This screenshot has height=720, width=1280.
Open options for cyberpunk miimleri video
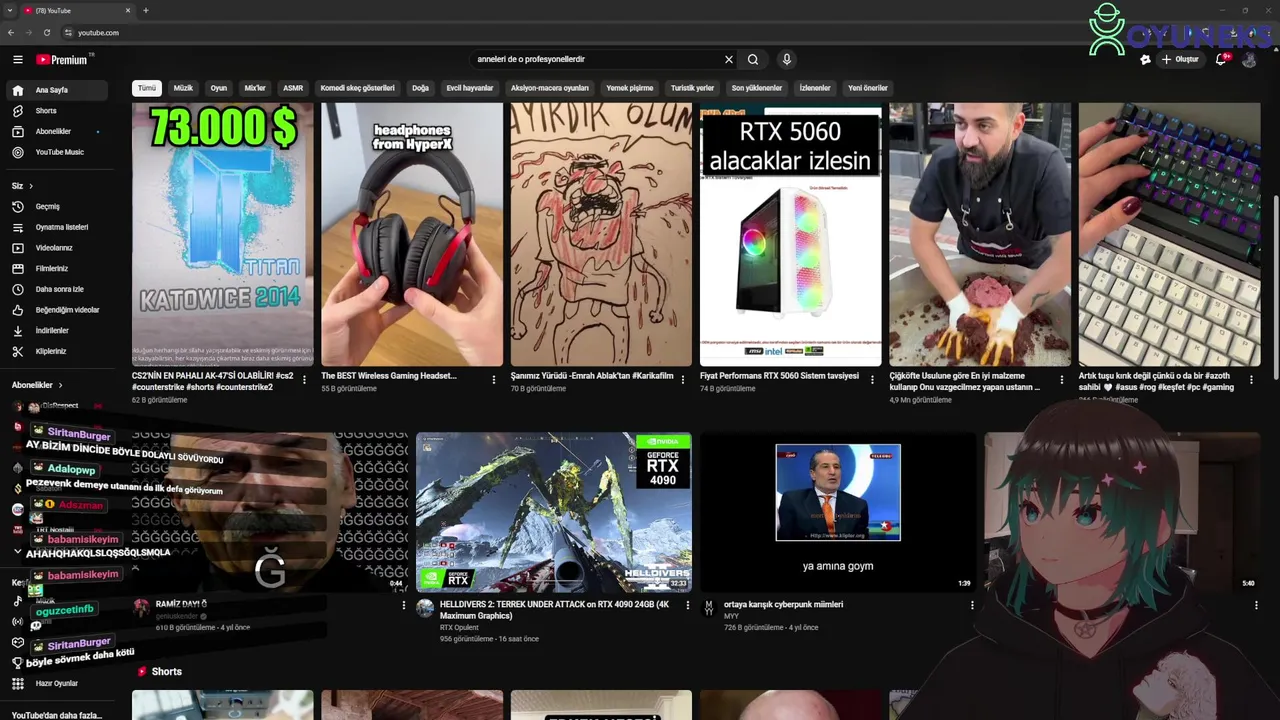point(972,605)
